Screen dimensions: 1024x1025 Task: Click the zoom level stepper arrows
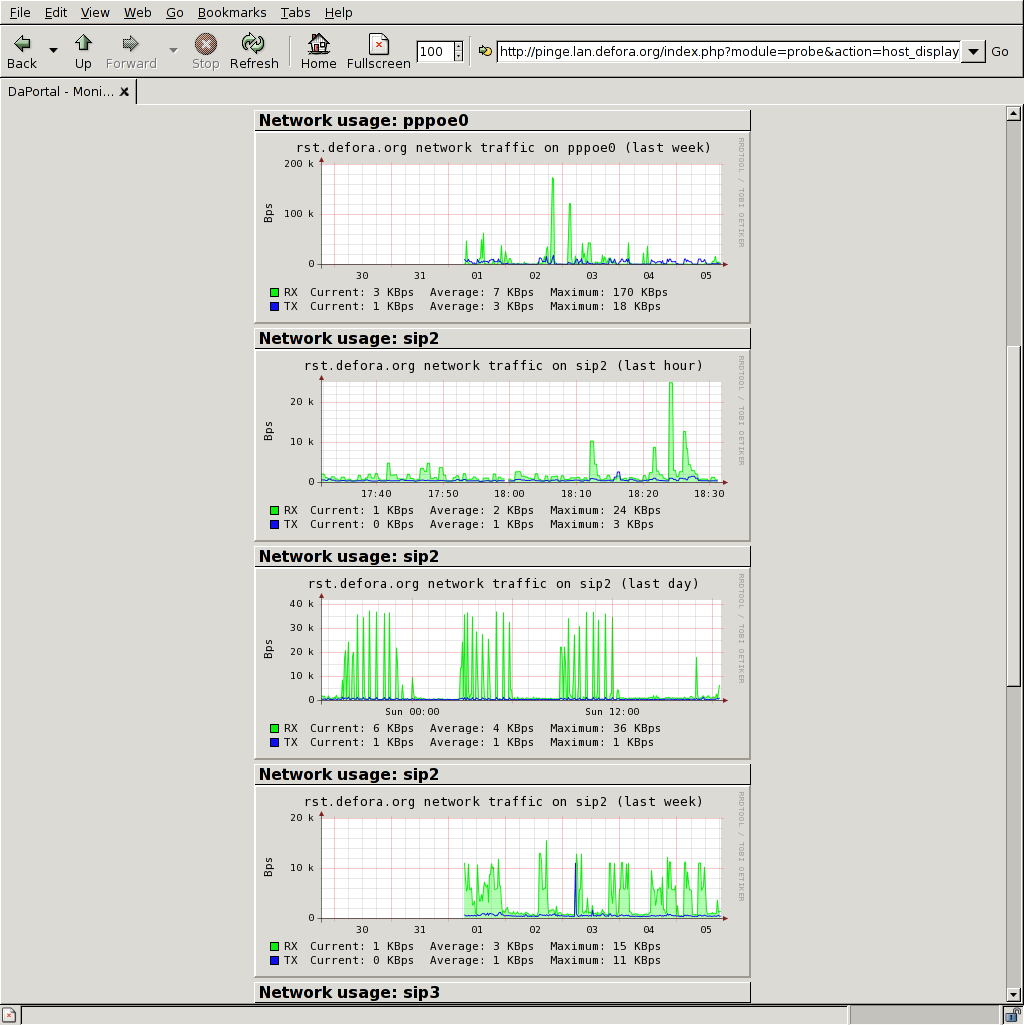pos(459,52)
